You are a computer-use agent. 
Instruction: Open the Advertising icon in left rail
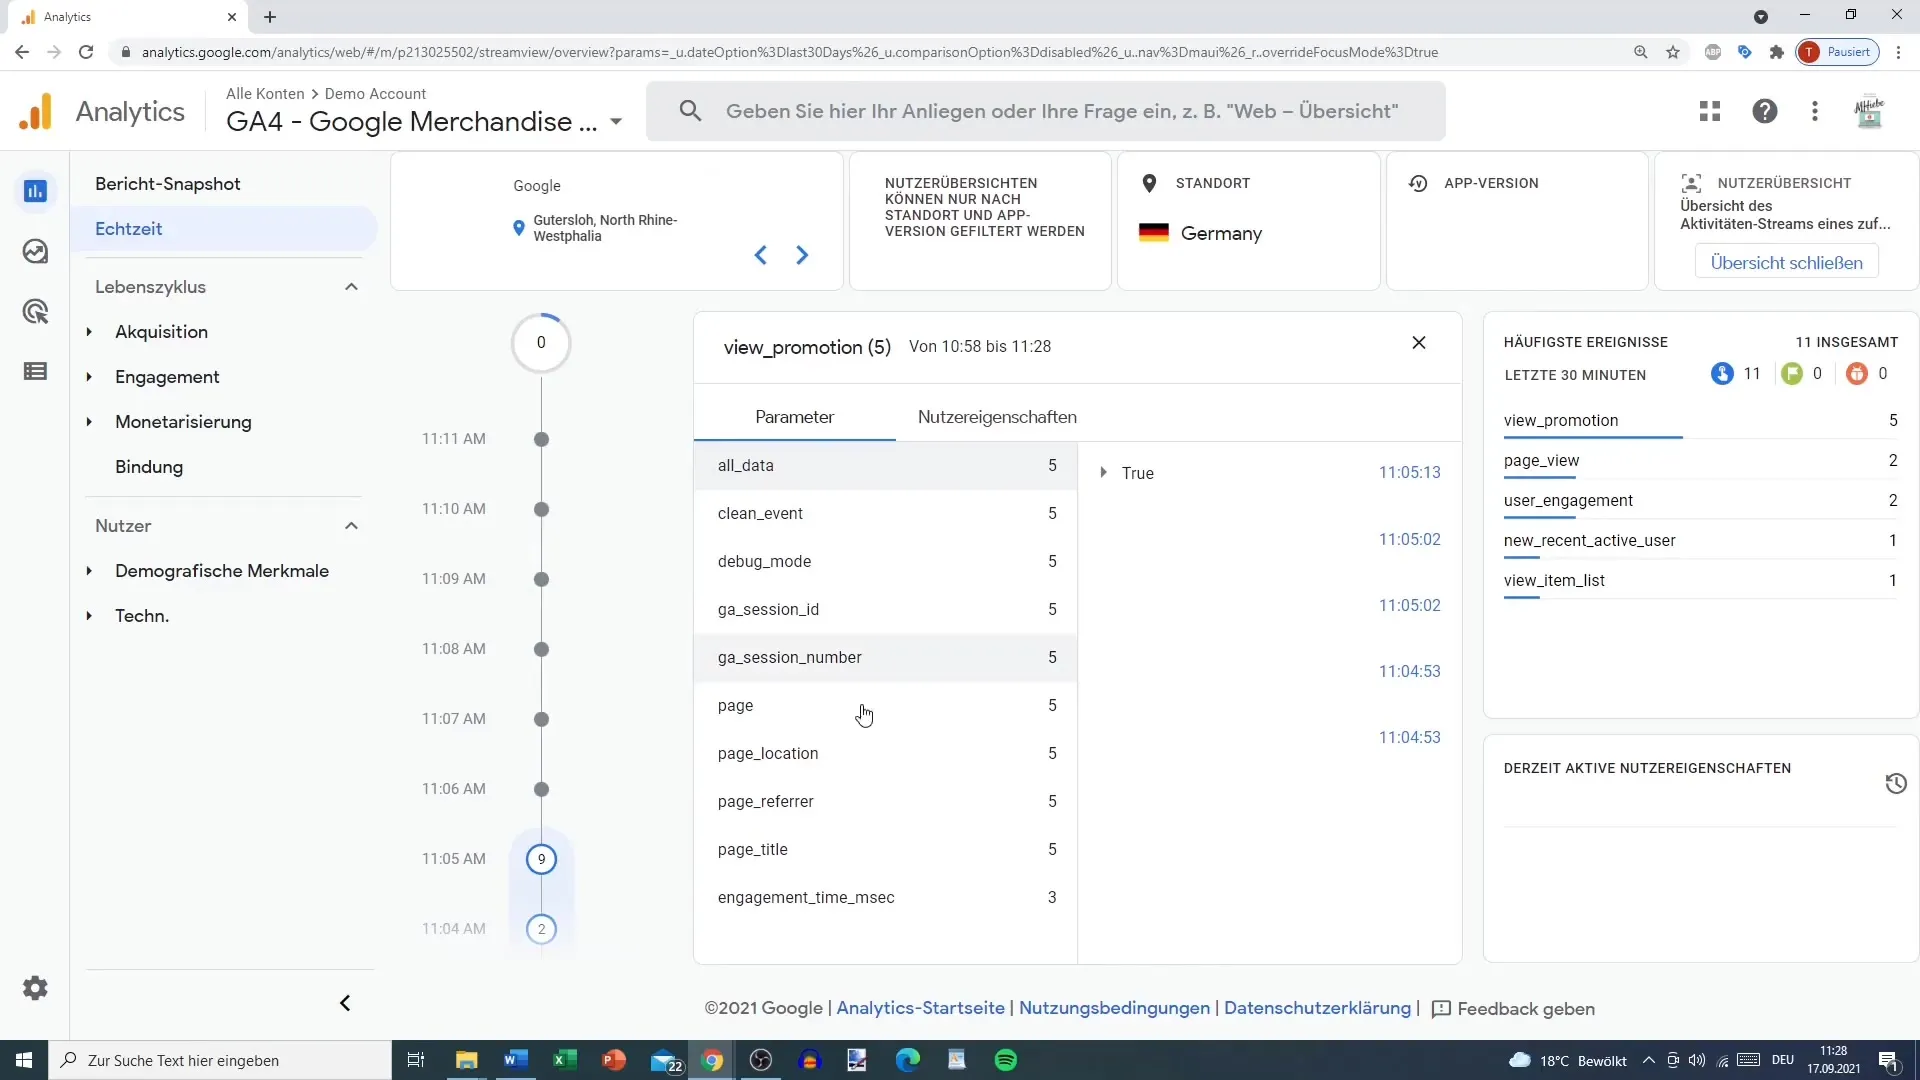[35, 311]
